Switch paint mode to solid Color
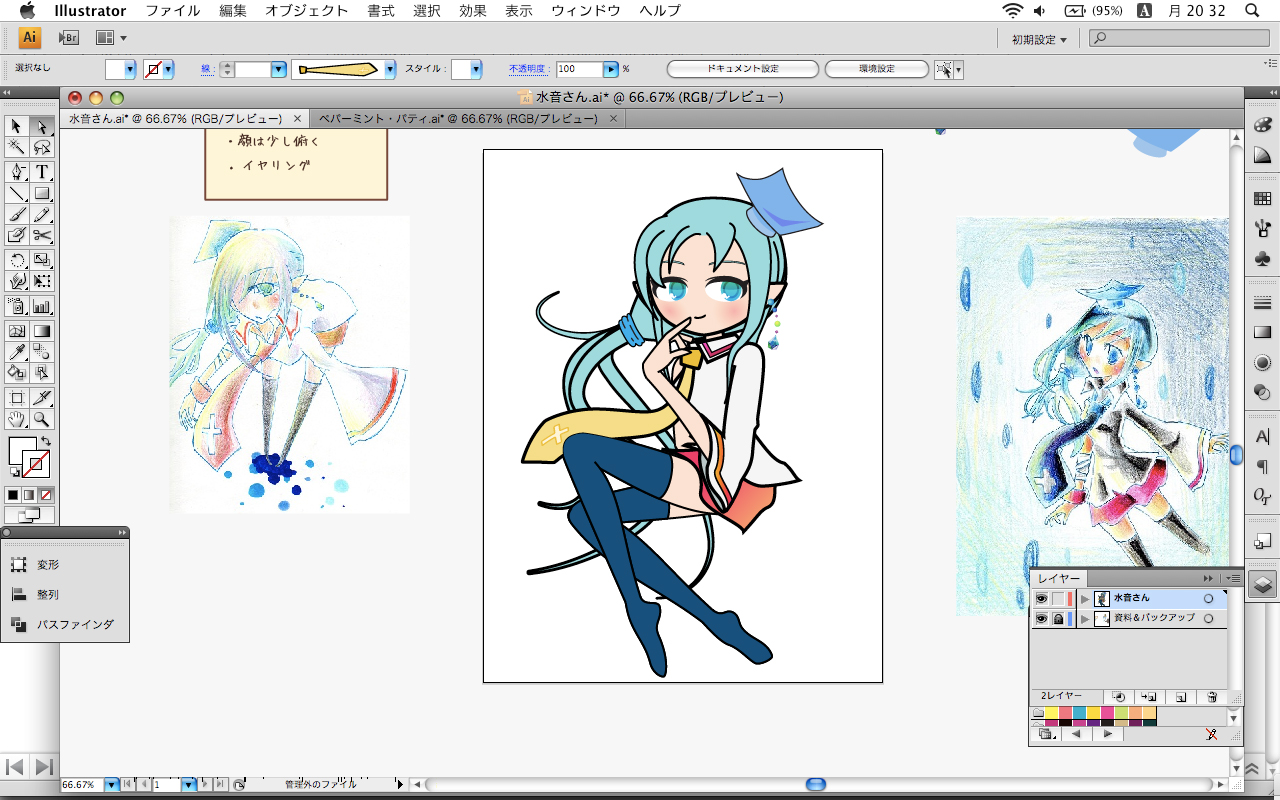 (x=13, y=495)
